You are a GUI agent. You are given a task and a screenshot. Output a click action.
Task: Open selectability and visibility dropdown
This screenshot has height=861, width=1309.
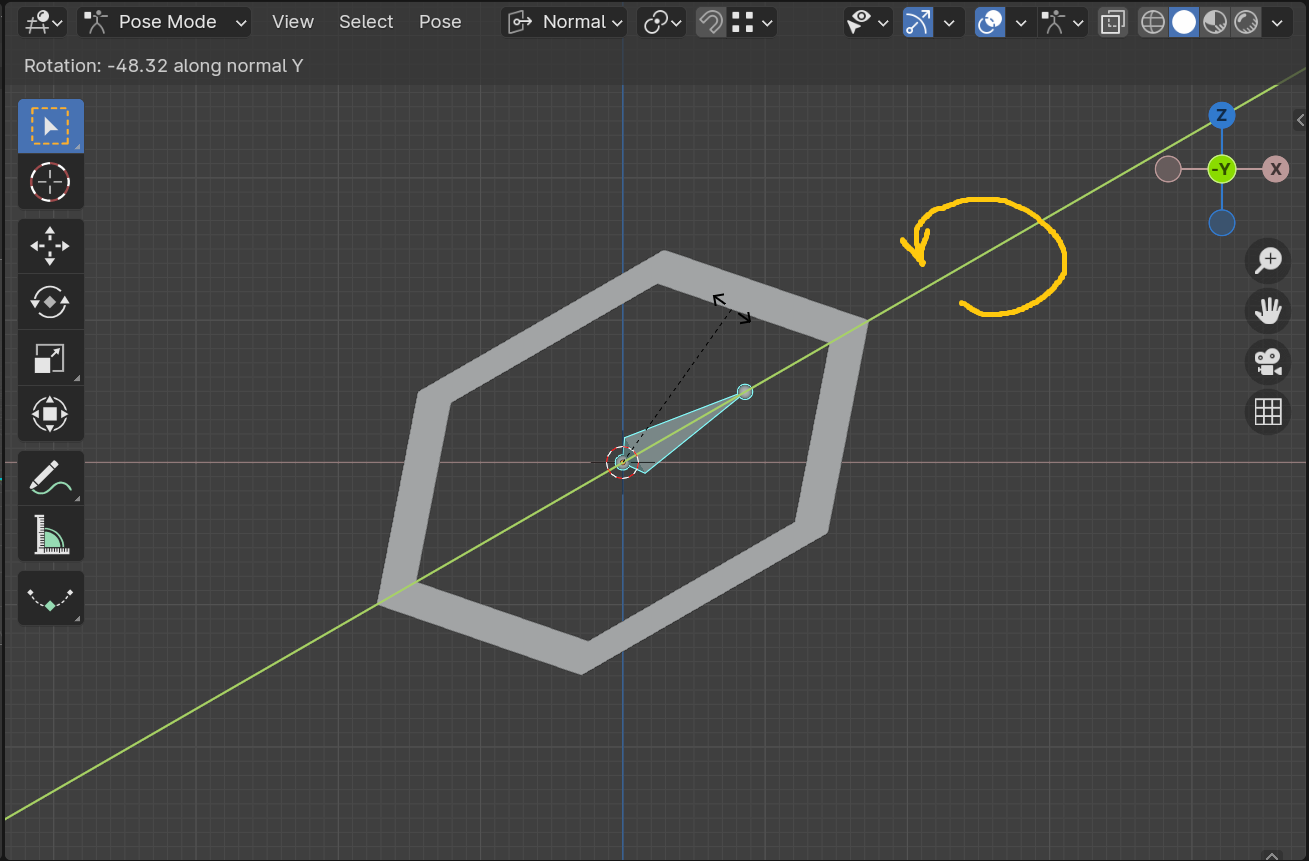point(868,22)
